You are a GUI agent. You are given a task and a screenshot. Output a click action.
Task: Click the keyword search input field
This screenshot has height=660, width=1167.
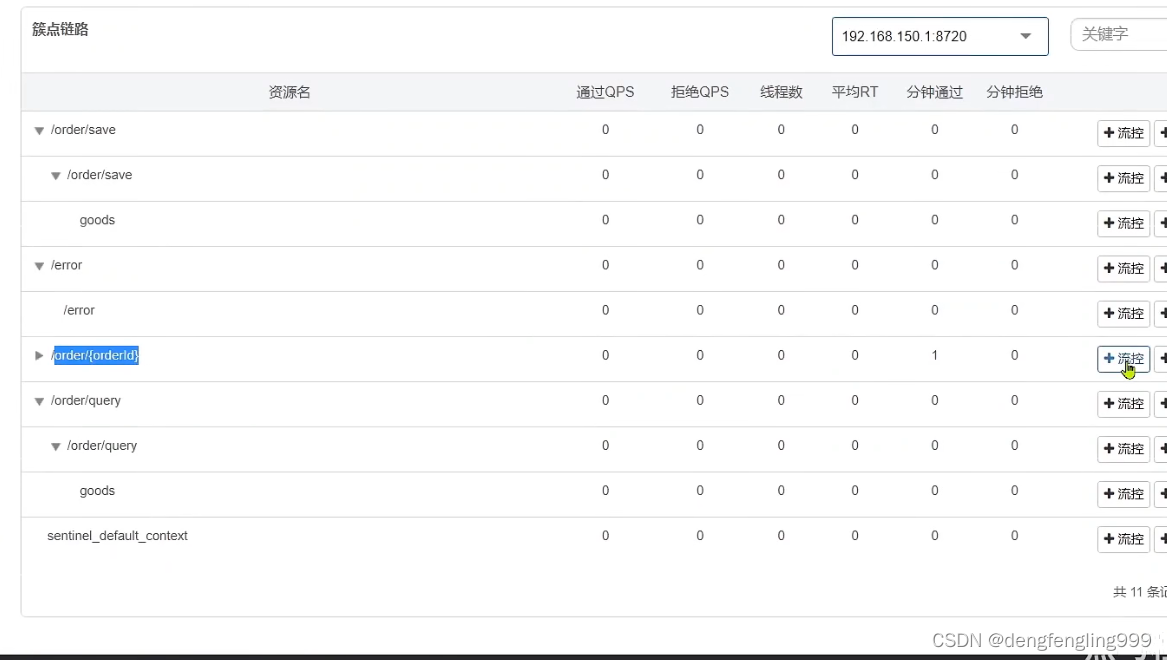(1120, 35)
